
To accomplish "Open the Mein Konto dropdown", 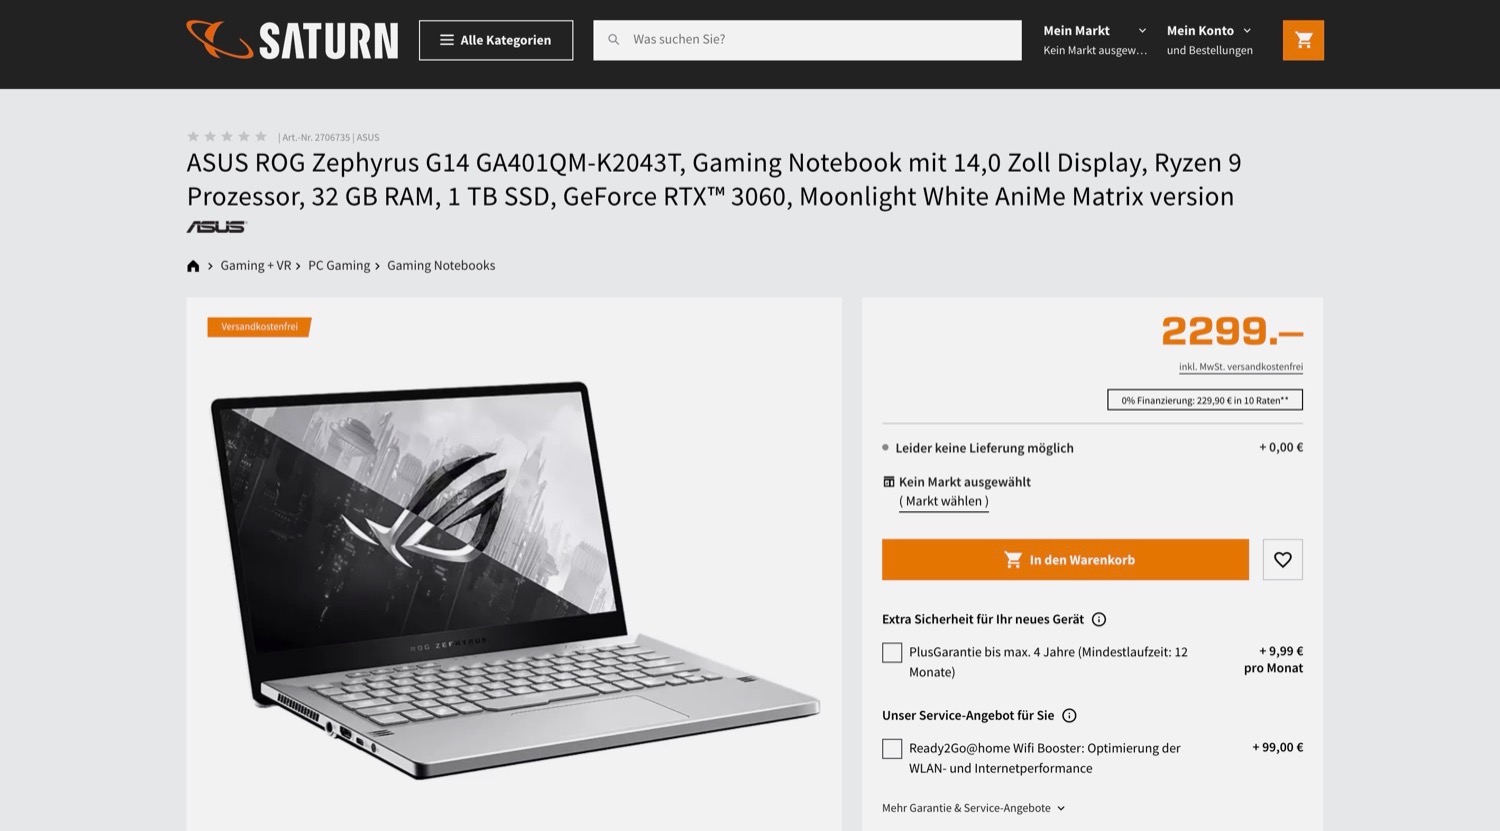I will click(x=1210, y=40).
